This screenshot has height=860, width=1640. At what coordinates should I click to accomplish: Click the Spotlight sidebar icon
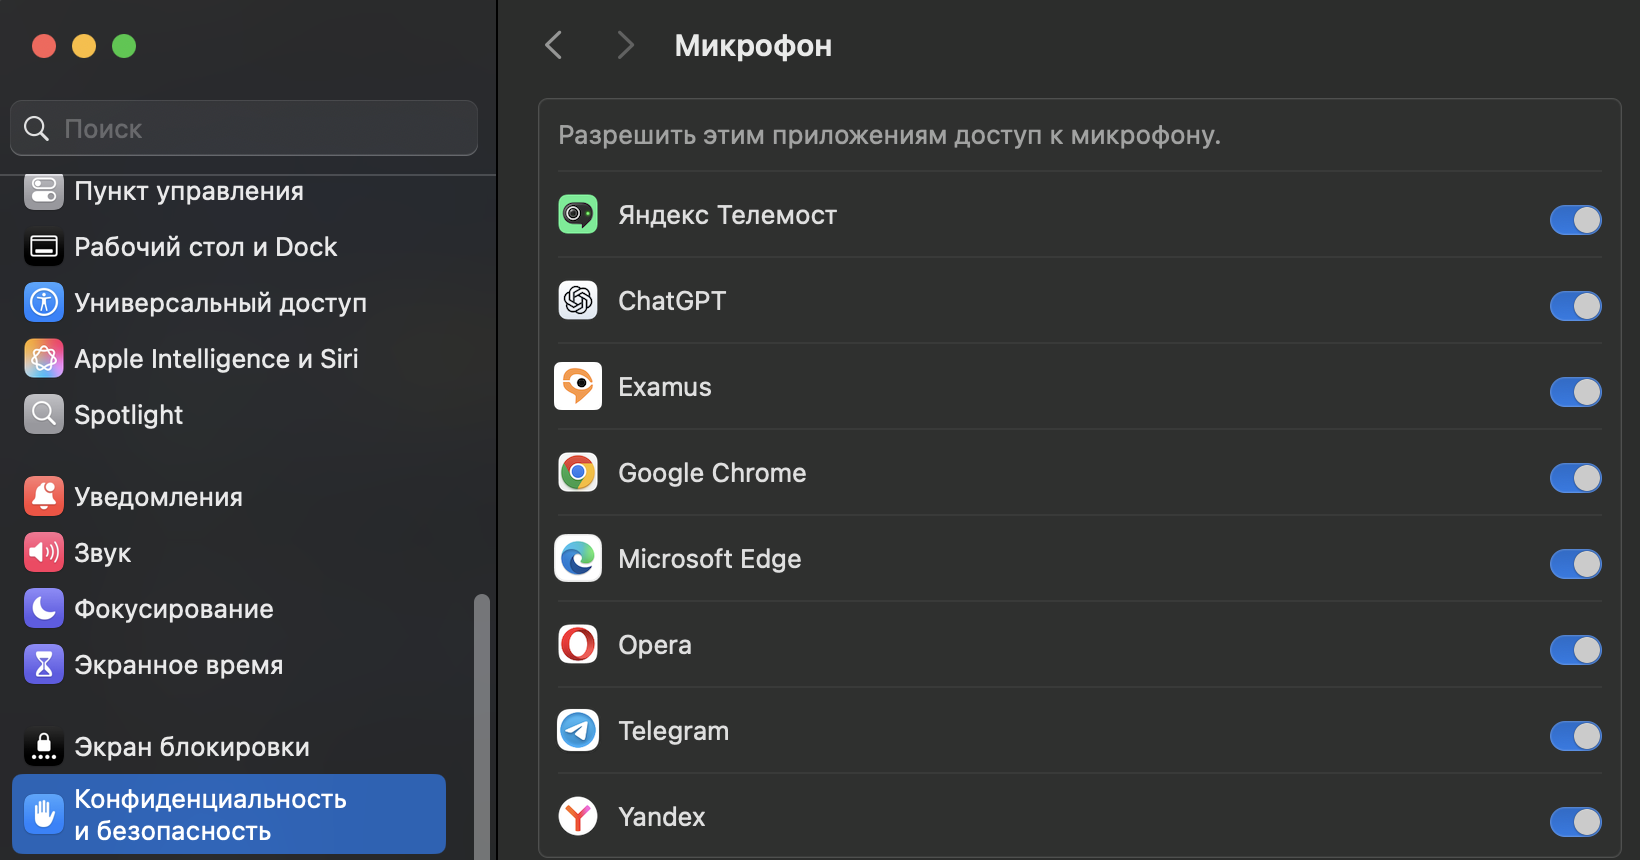point(44,414)
